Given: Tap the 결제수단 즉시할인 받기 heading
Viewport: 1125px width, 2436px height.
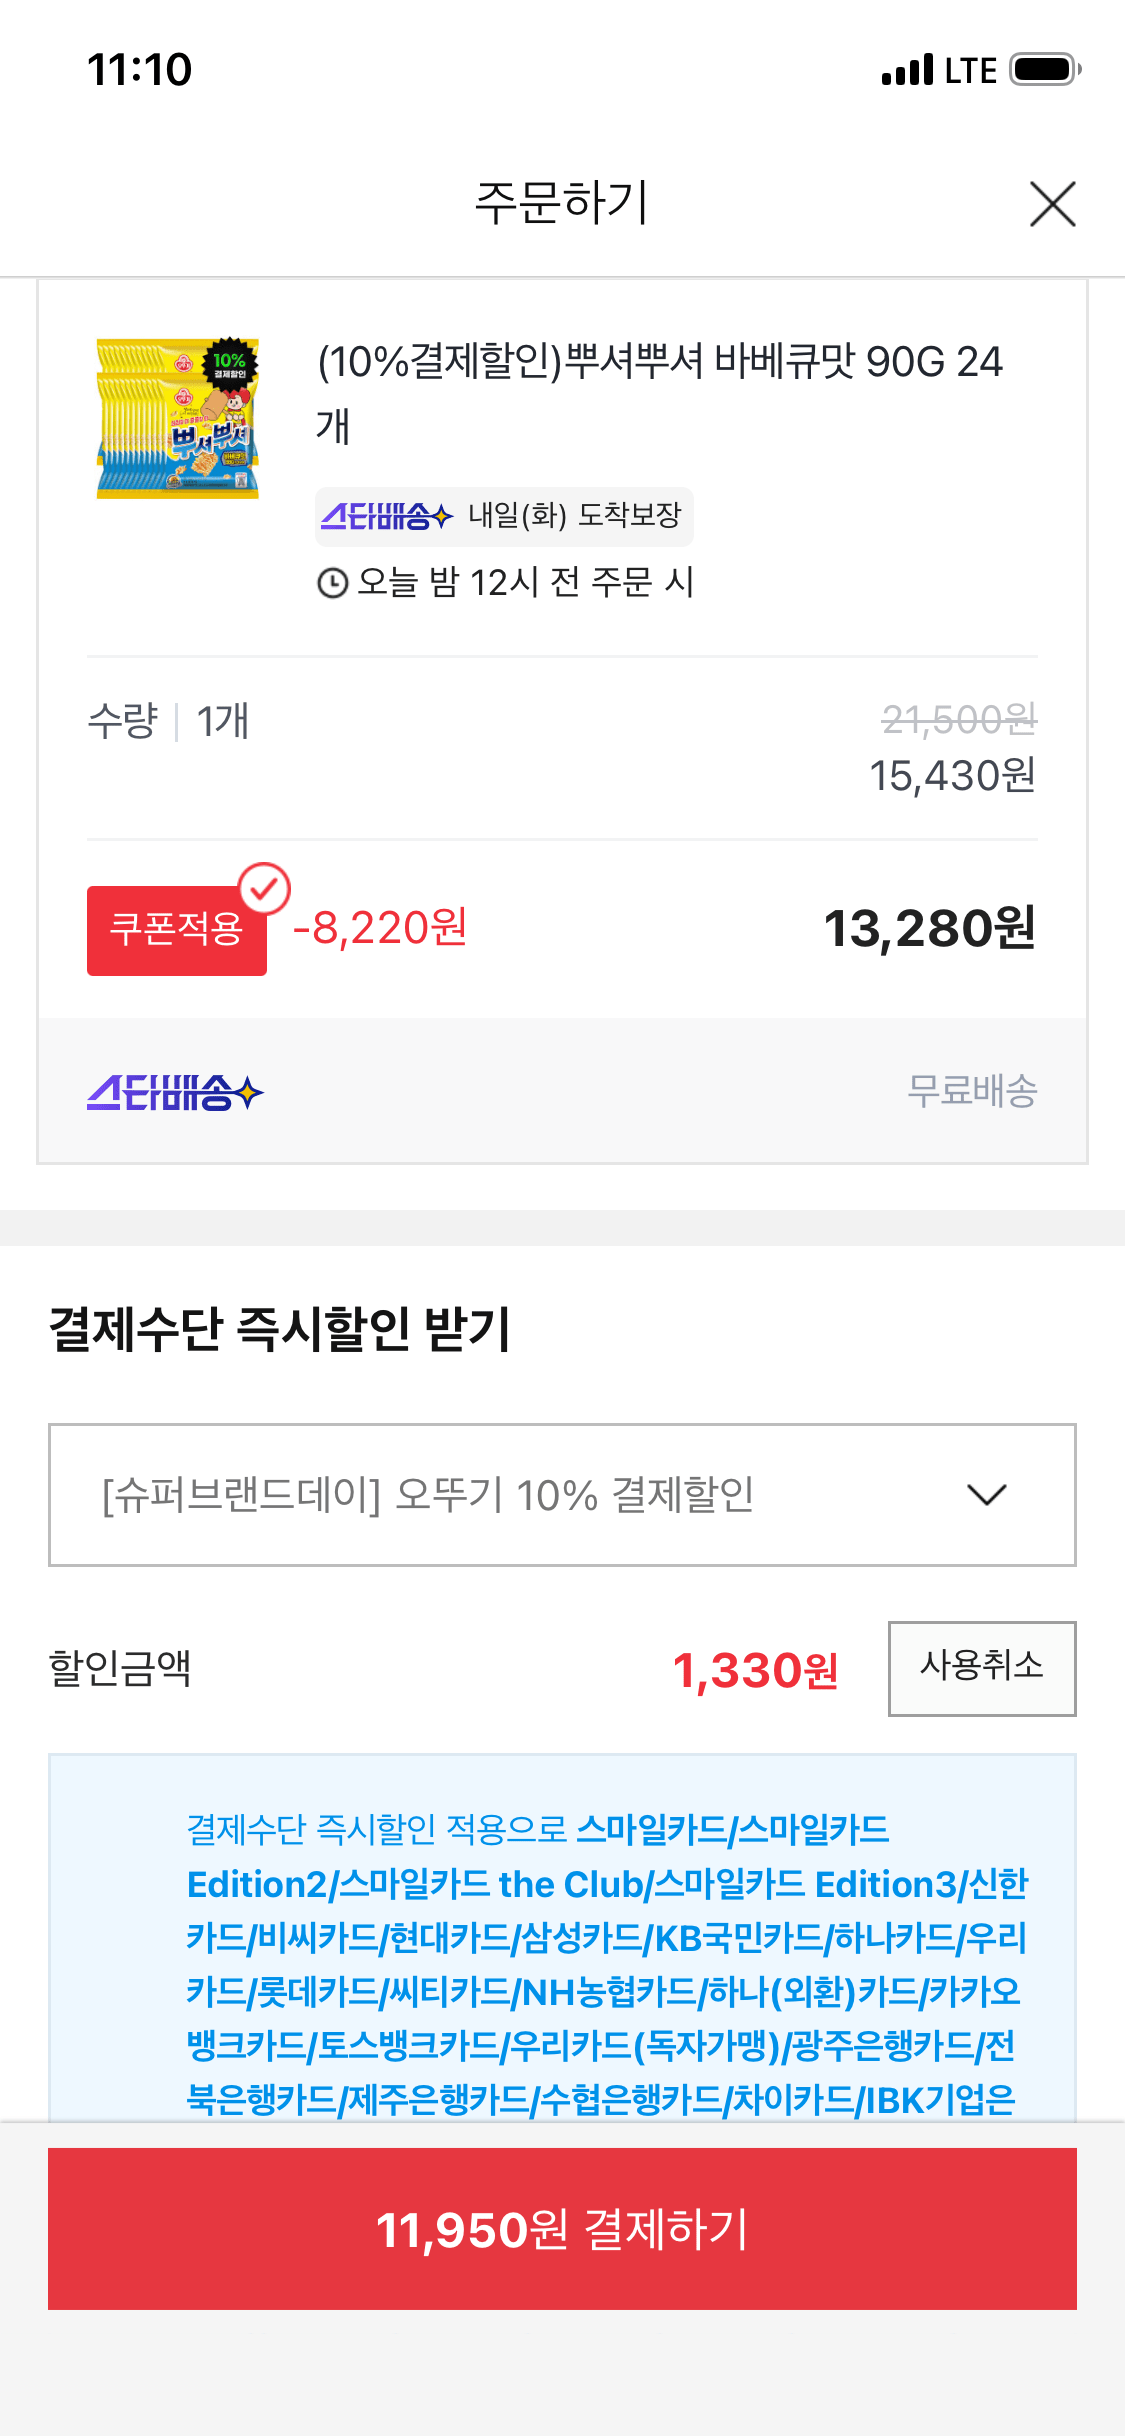Looking at the screenshot, I should (x=280, y=1330).
